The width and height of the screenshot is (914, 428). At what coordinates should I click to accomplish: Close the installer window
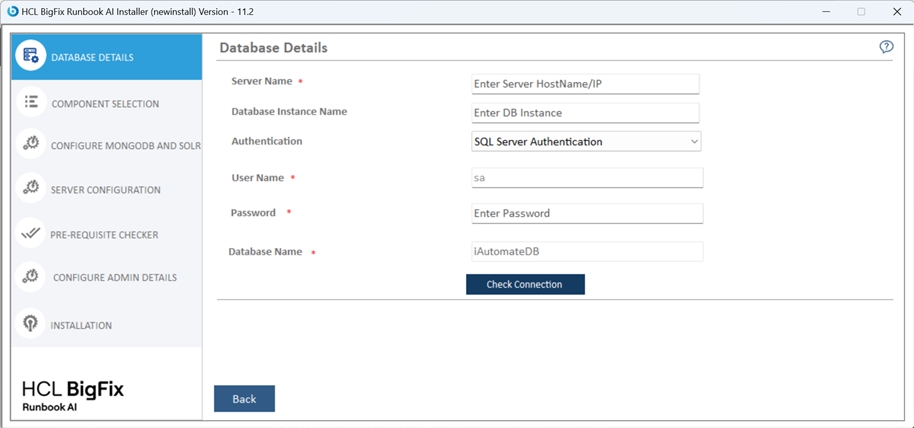click(x=896, y=12)
